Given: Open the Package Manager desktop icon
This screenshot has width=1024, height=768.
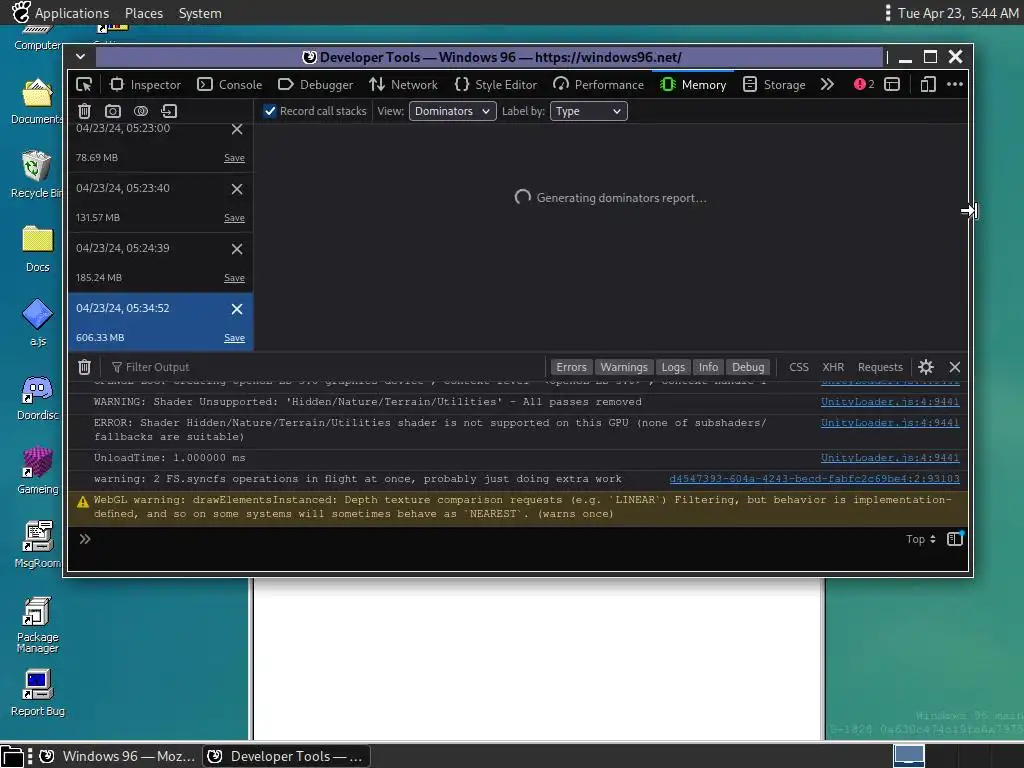Looking at the screenshot, I should click(x=37, y=624).
